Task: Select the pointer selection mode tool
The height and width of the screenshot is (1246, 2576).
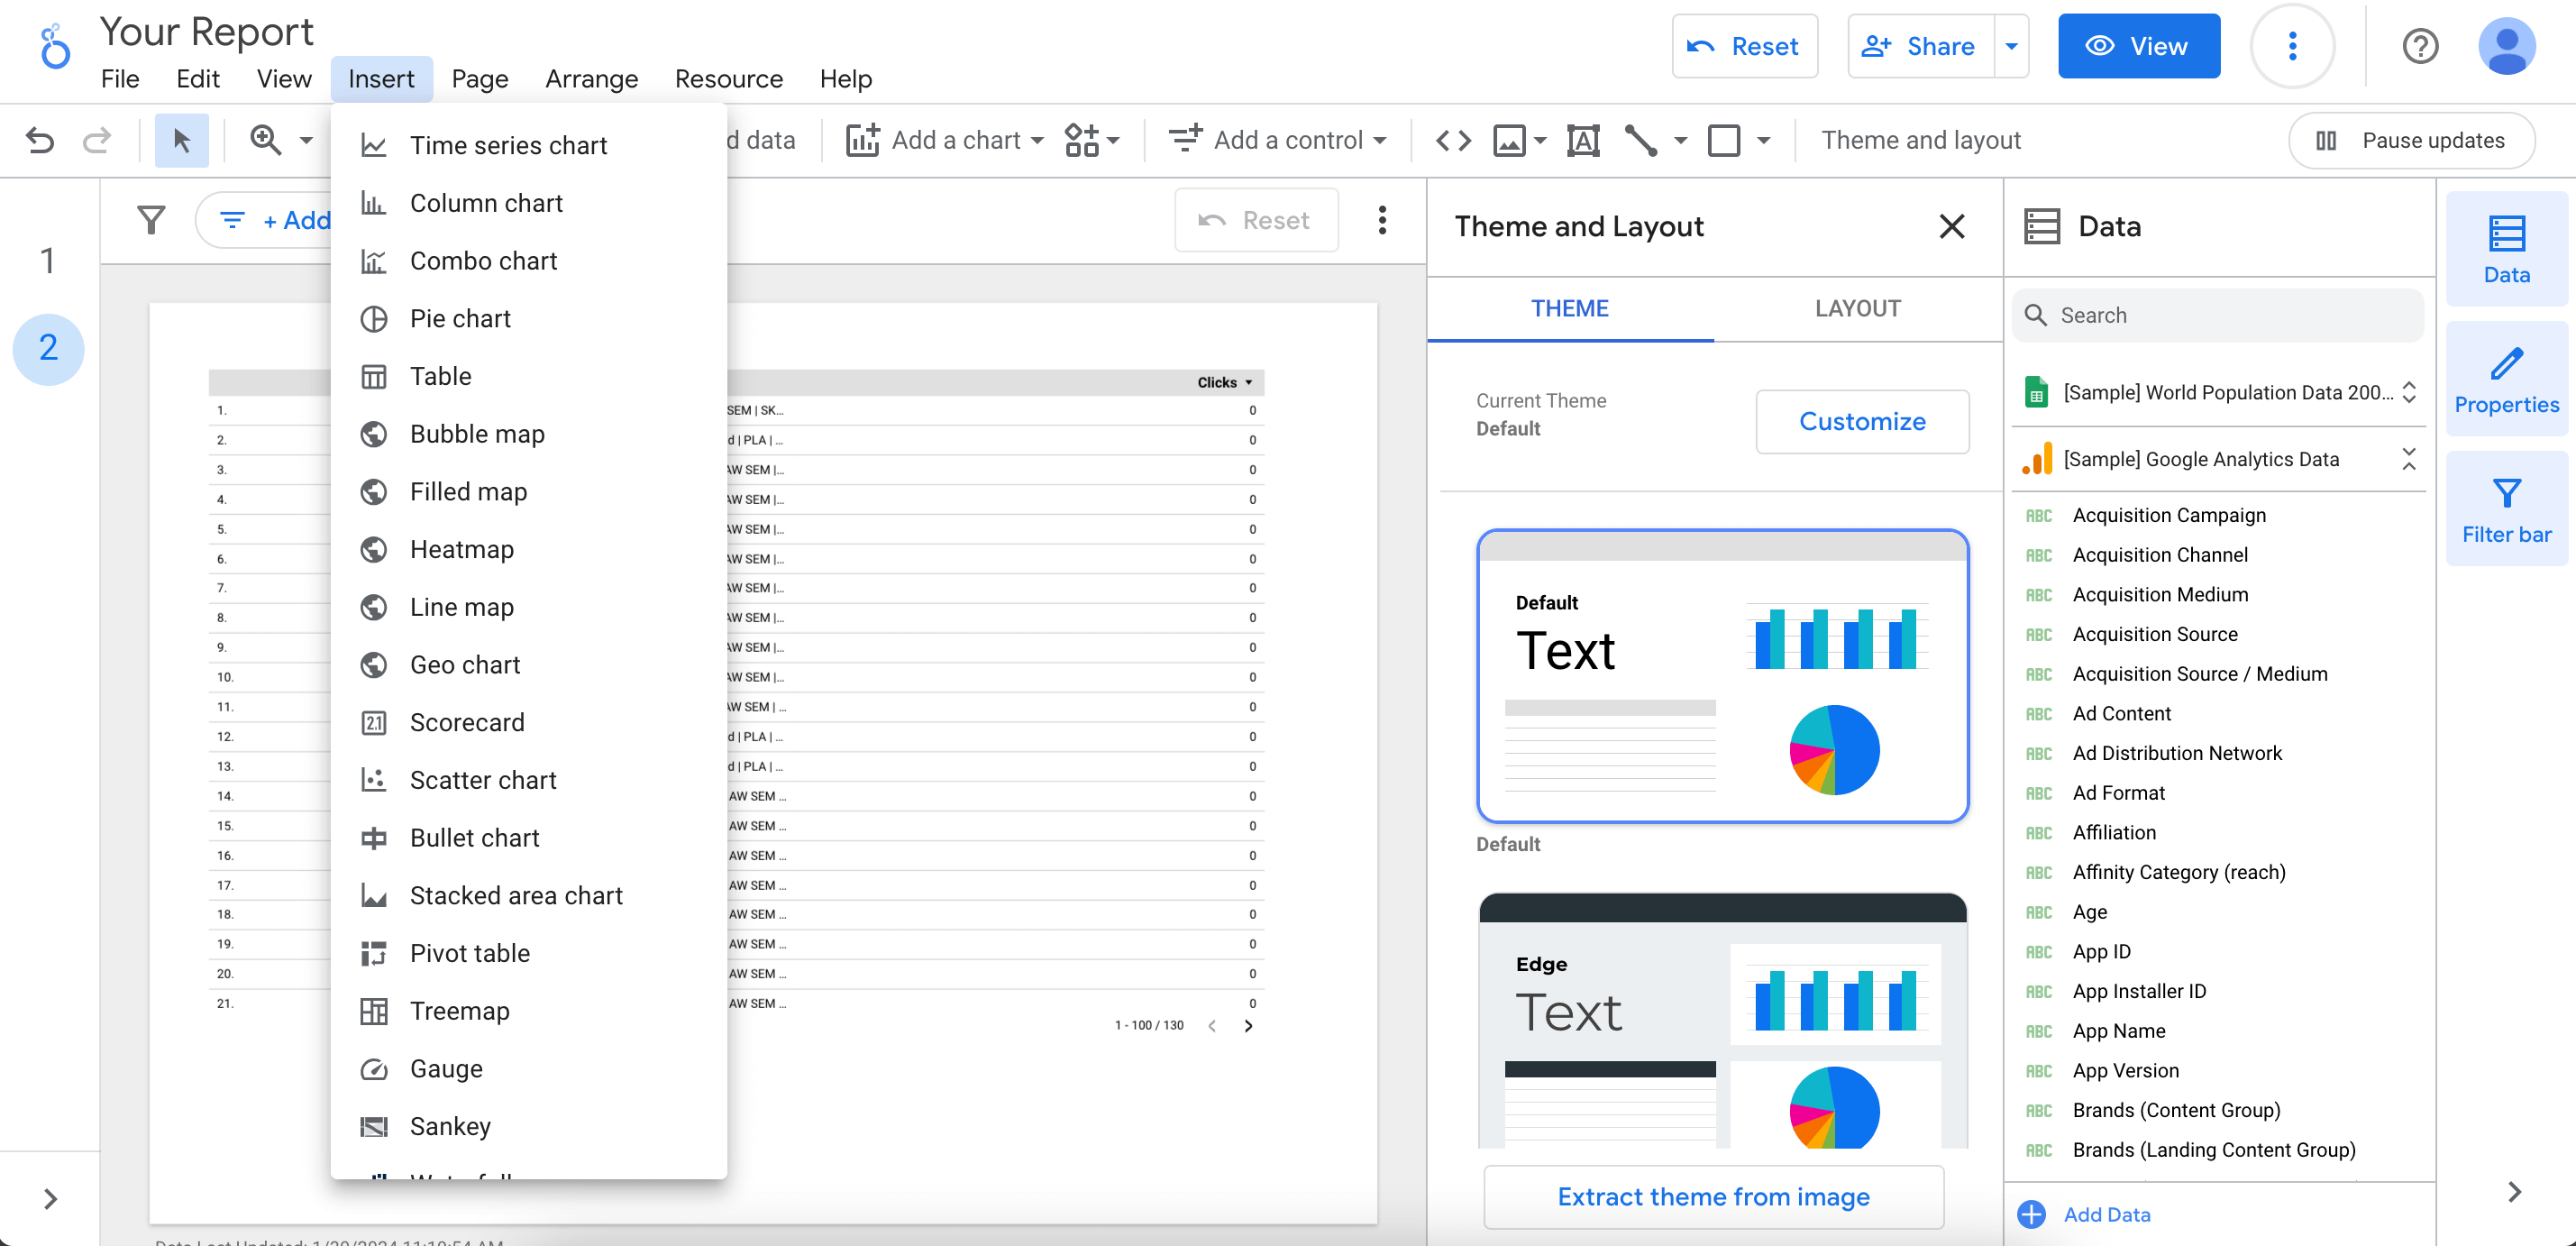Action: [x=181, y=140]
